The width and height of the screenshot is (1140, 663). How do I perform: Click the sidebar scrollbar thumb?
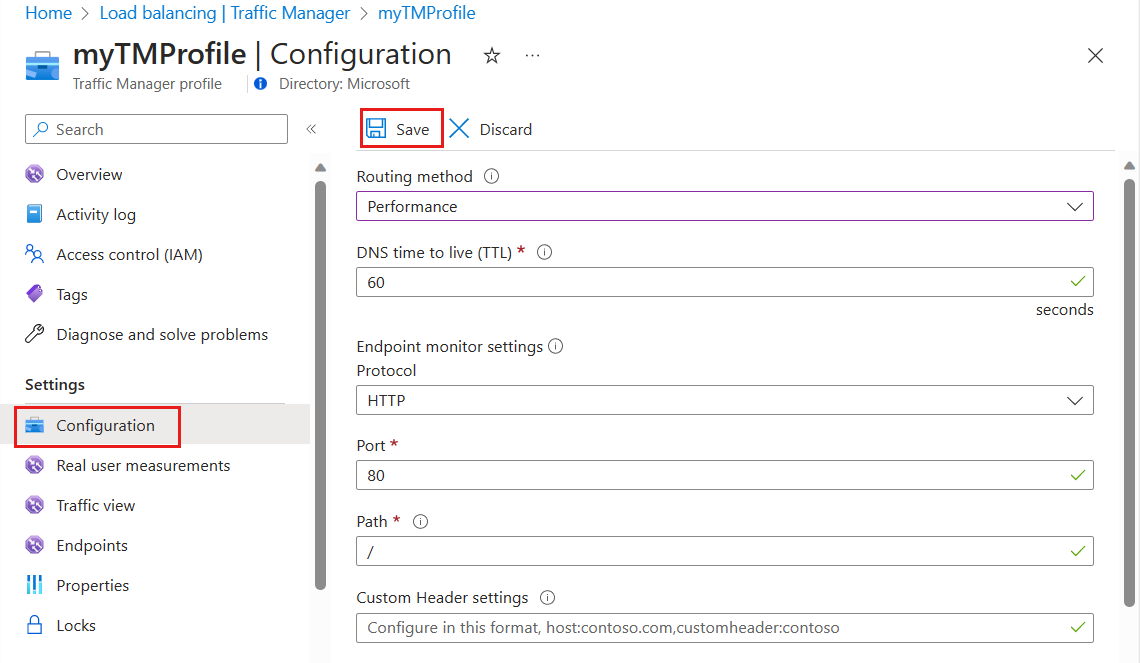pos(320,385)
